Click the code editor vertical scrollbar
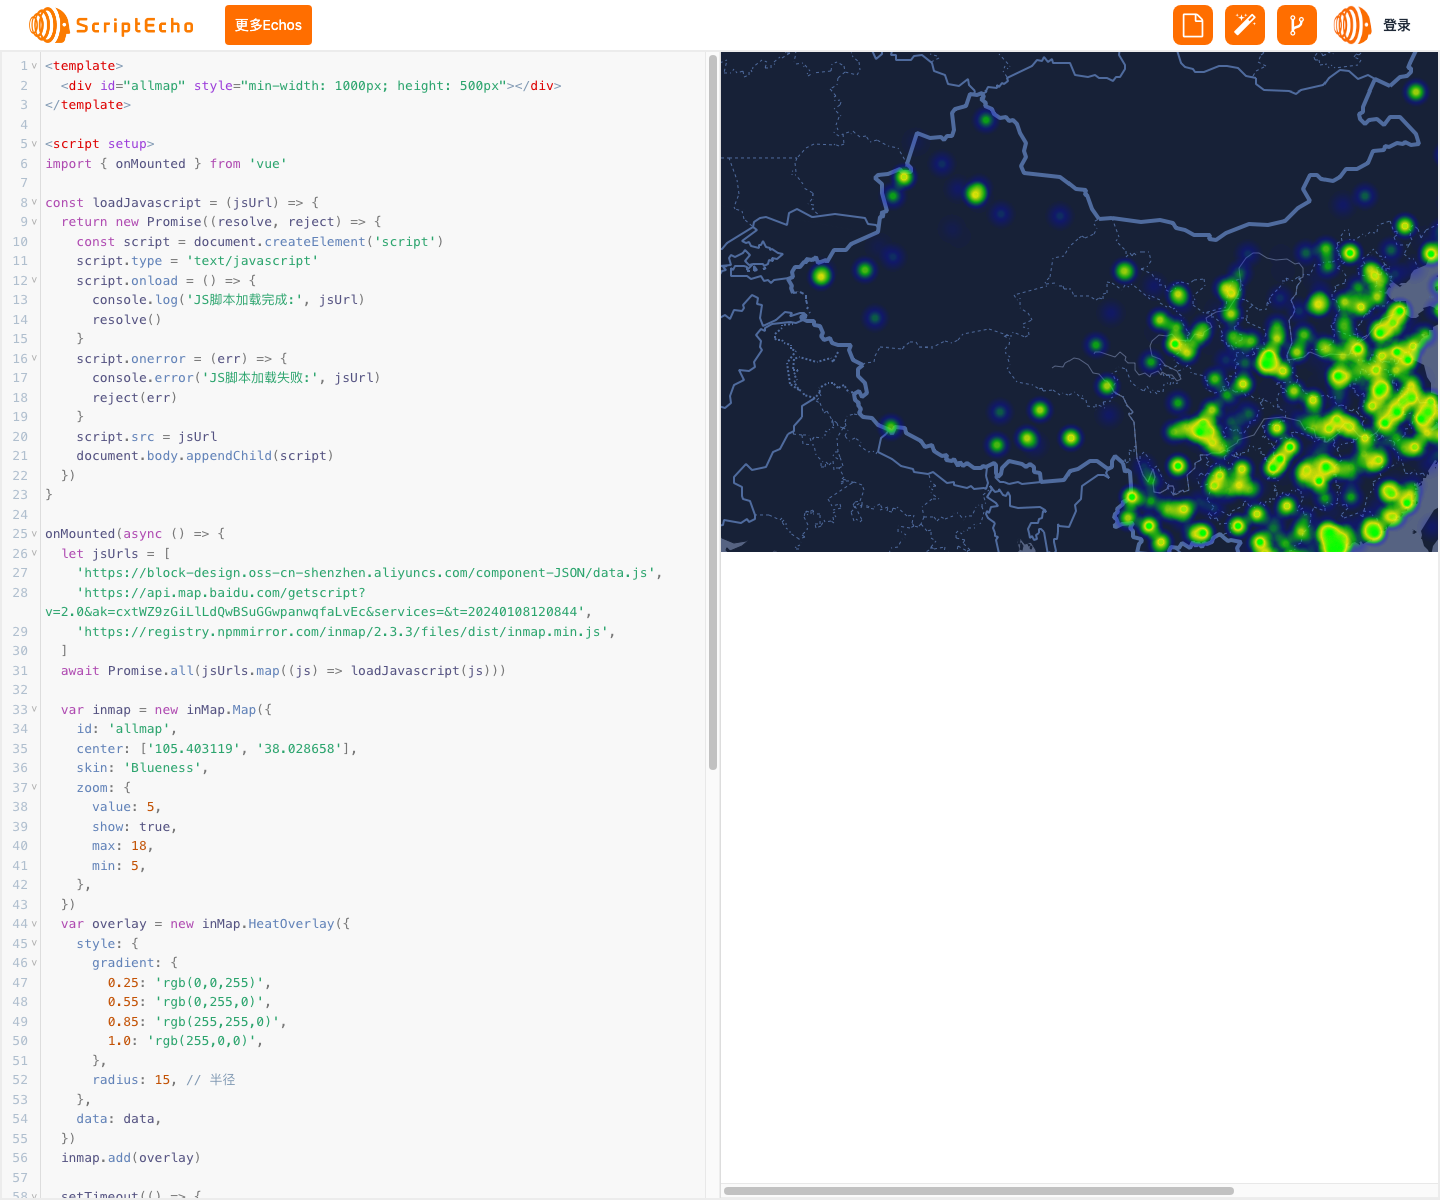Screen dimensions: 1440x1200 (713, 412)
